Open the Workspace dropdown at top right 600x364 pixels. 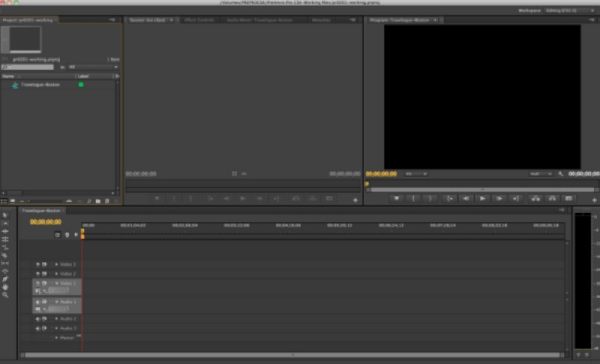[x=571, y=11]
